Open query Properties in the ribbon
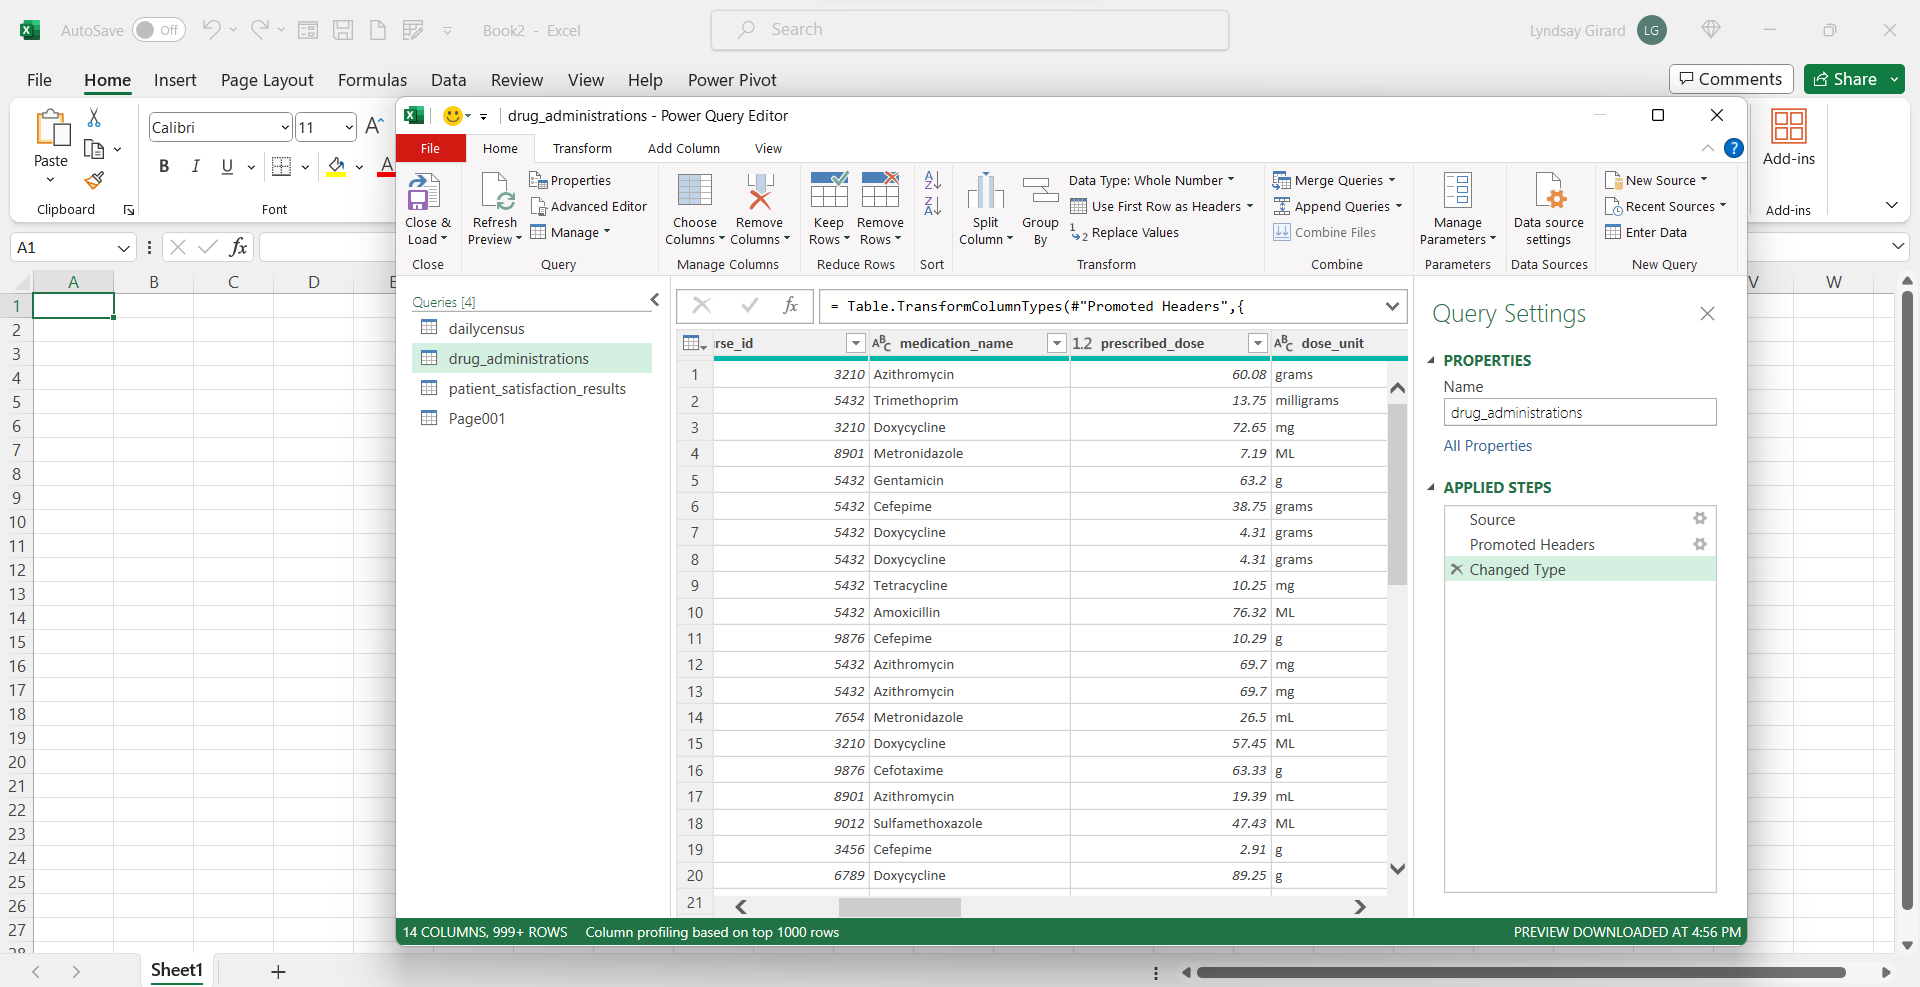Viewport: 1920px width, 987px height. coord(571,180)
